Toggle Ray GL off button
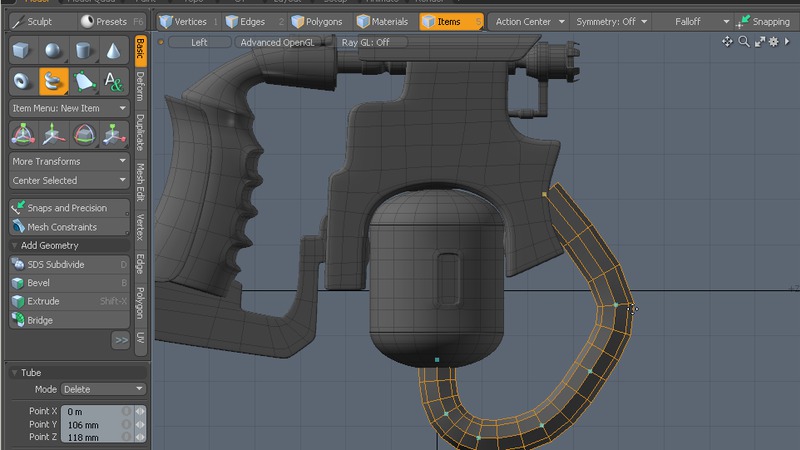Viewport: 800px width, 450px height. point(365,42)
